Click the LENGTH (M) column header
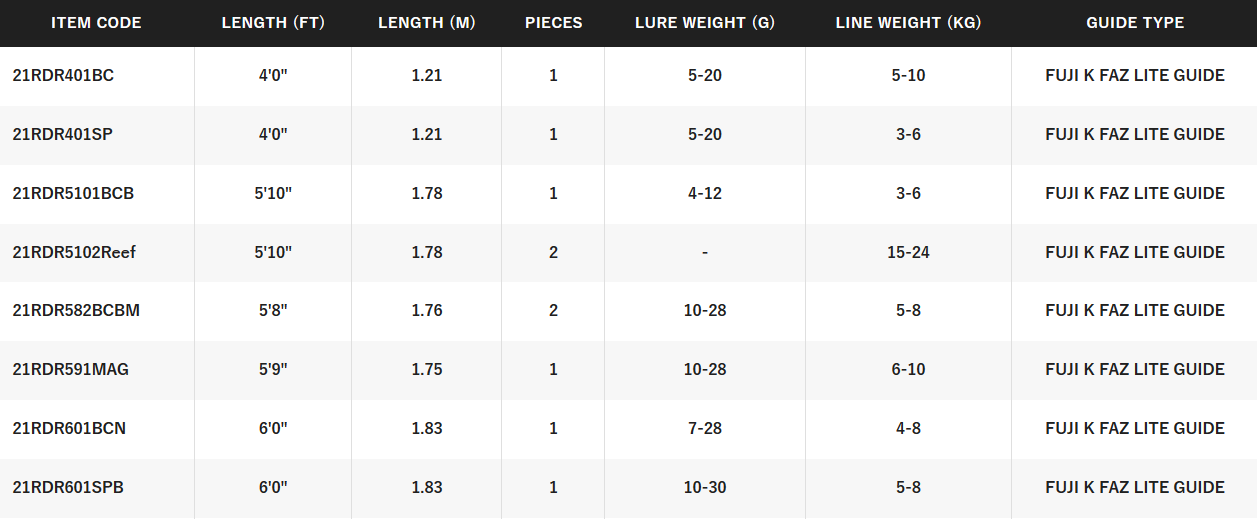Image resolution: width=1257 pixels, height=519 pixels. tap(426, 23)
